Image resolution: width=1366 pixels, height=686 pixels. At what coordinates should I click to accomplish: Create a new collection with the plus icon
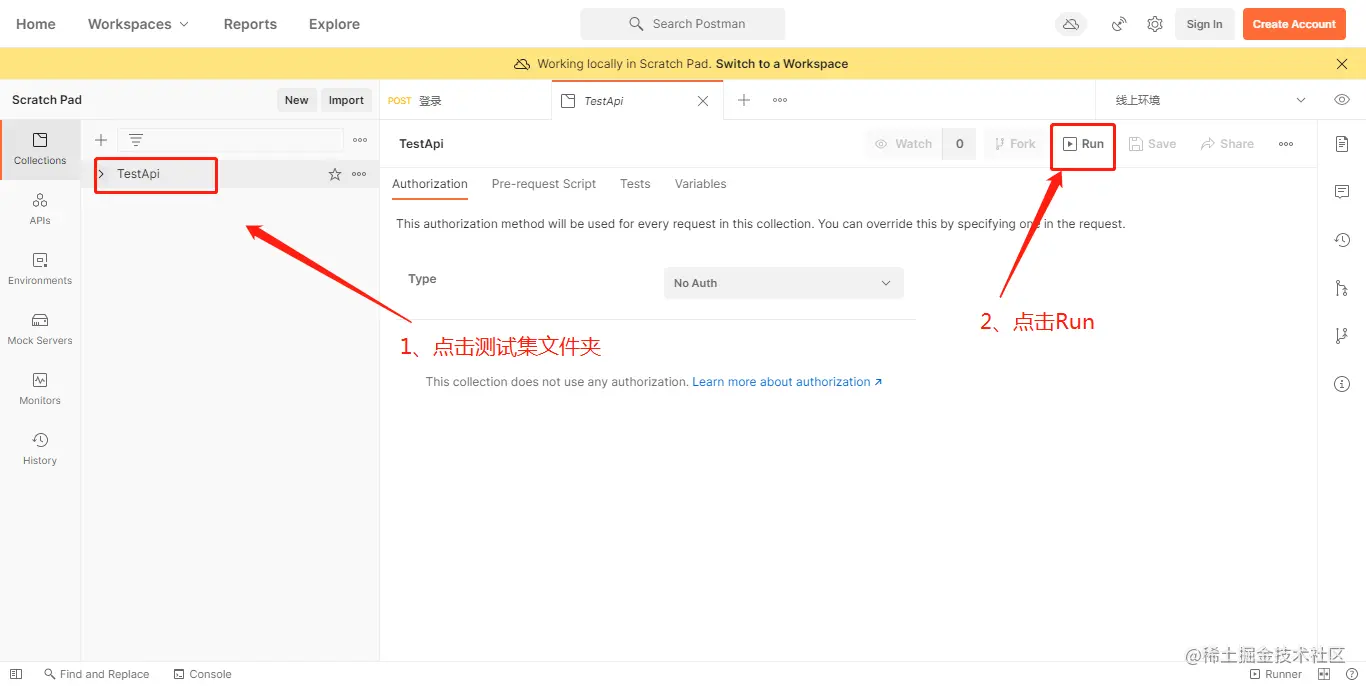(101, 140)
